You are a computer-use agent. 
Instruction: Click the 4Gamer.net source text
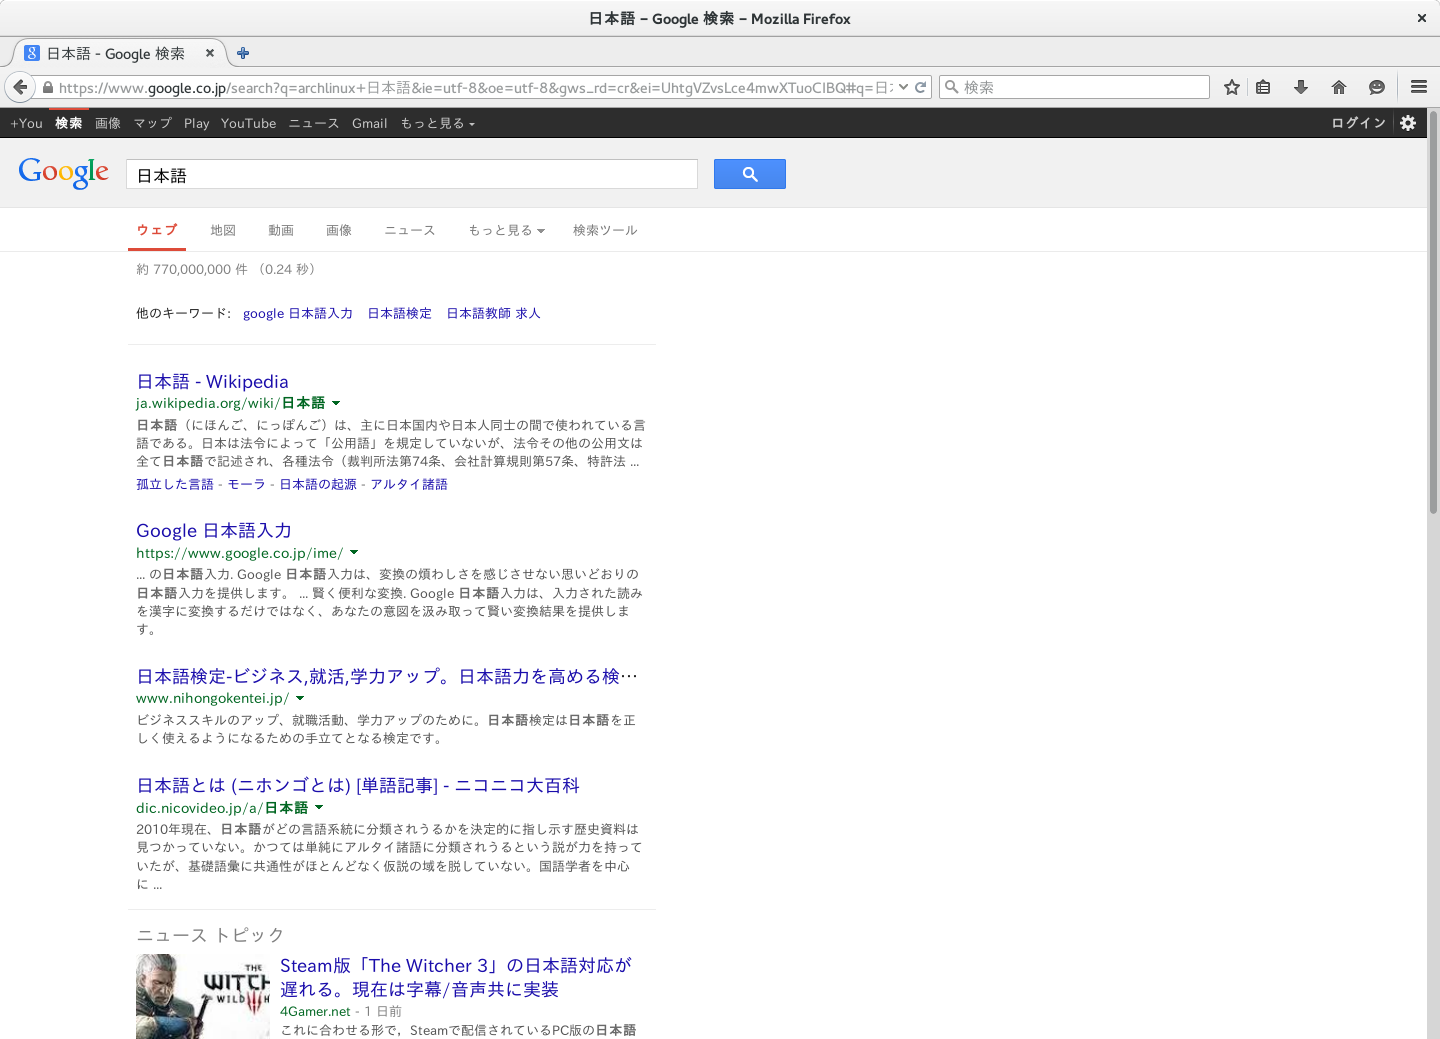315,1011
